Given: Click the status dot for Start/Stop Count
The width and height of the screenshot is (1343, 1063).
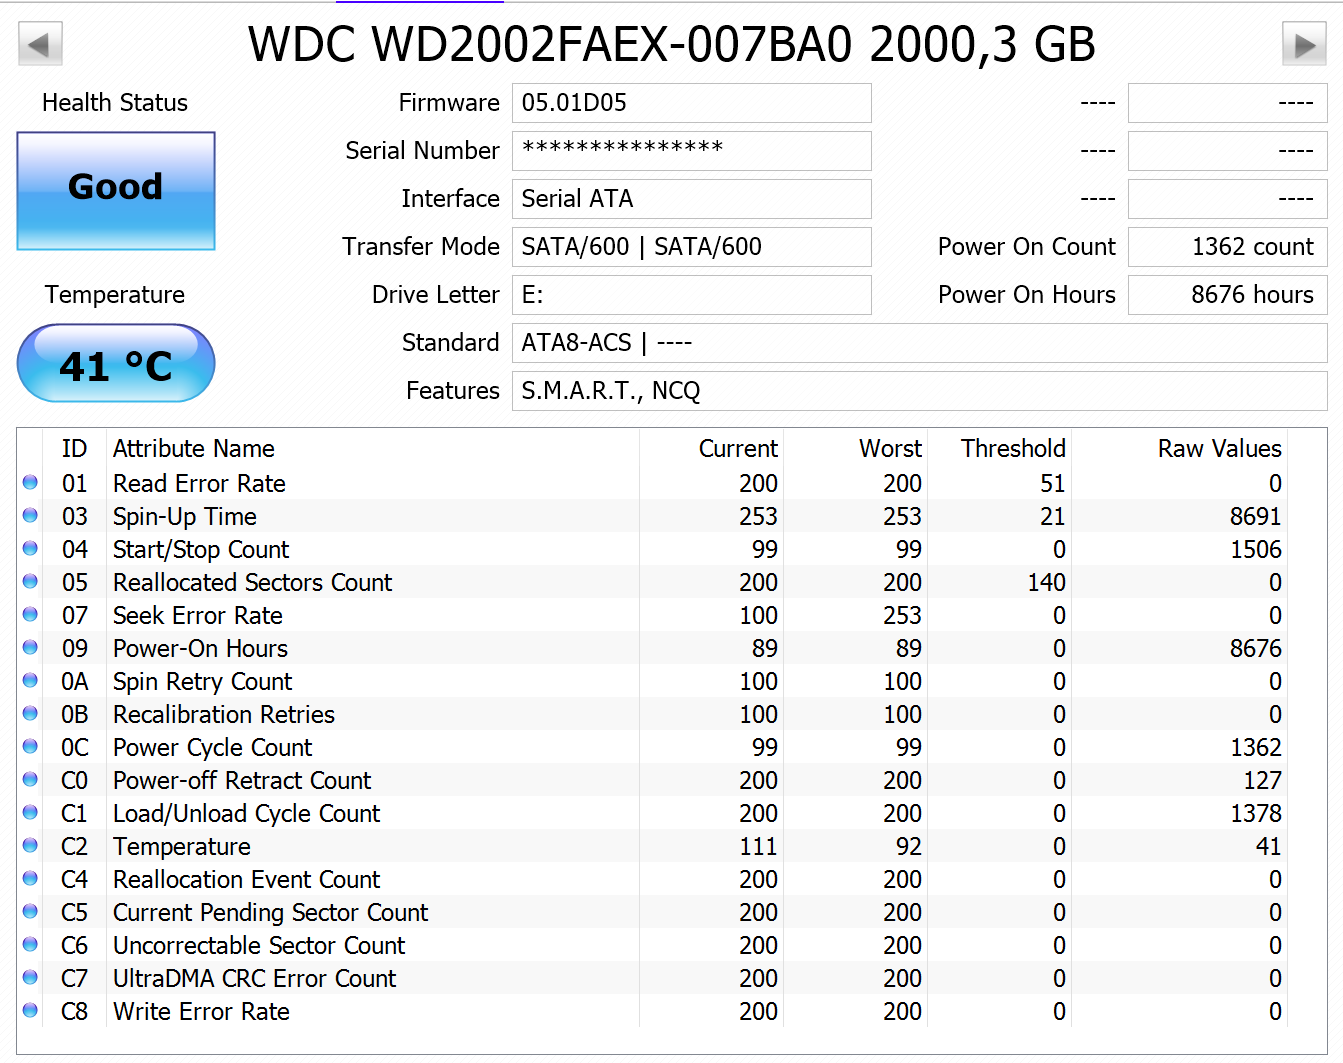Looking at the screenshot, I should click(30, 548).
